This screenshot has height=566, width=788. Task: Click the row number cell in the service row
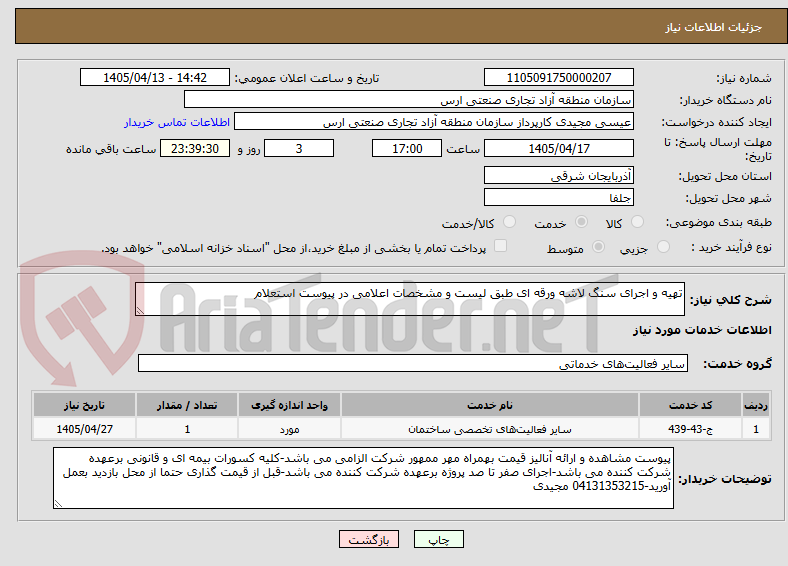point(756,429)
